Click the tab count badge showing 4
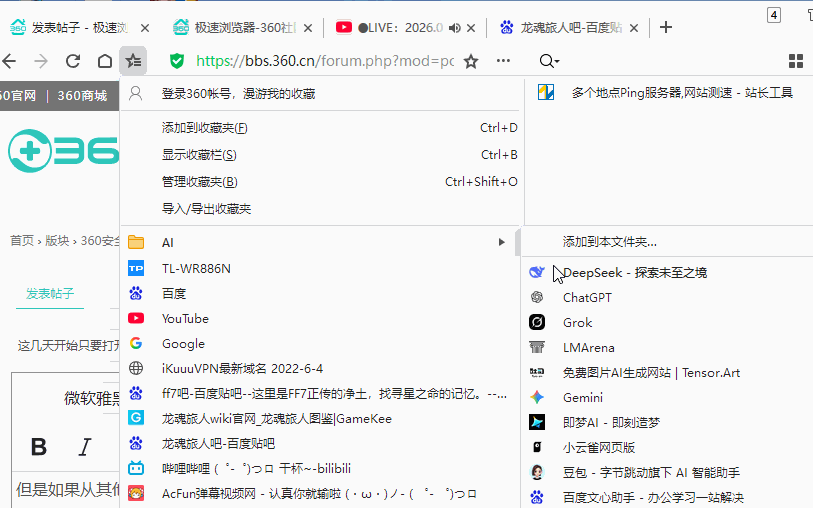 [x=774, y=15]
